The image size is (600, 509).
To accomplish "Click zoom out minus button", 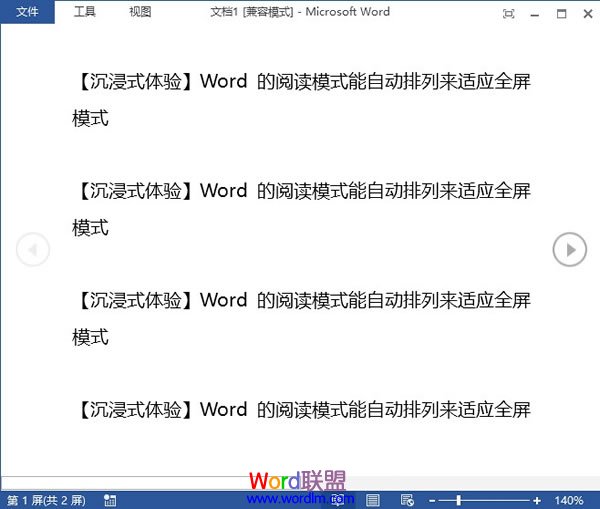I will click(x=432, y=500).
